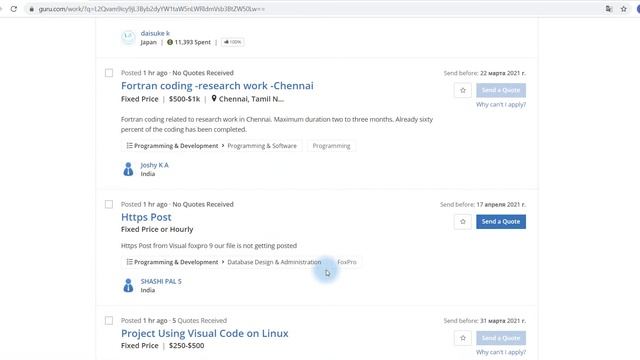The image size is (640, 360).
Task: Reload the page with the refresh icon
Action: [14, 9]
